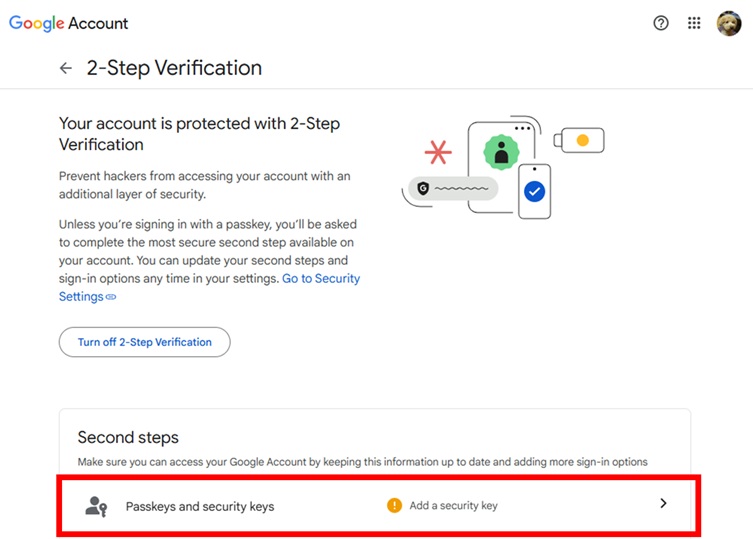Choose the Add a security key text
The height and width of the screenshot is (539, 753).
click(x=453, y=506)
